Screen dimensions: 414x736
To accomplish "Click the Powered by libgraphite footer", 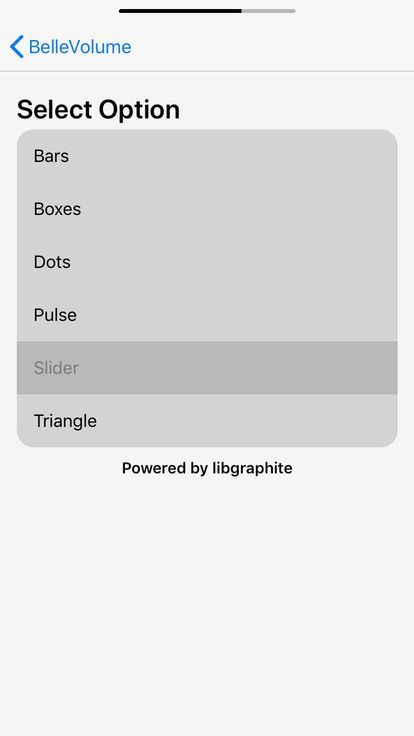I will coord(207,468).
